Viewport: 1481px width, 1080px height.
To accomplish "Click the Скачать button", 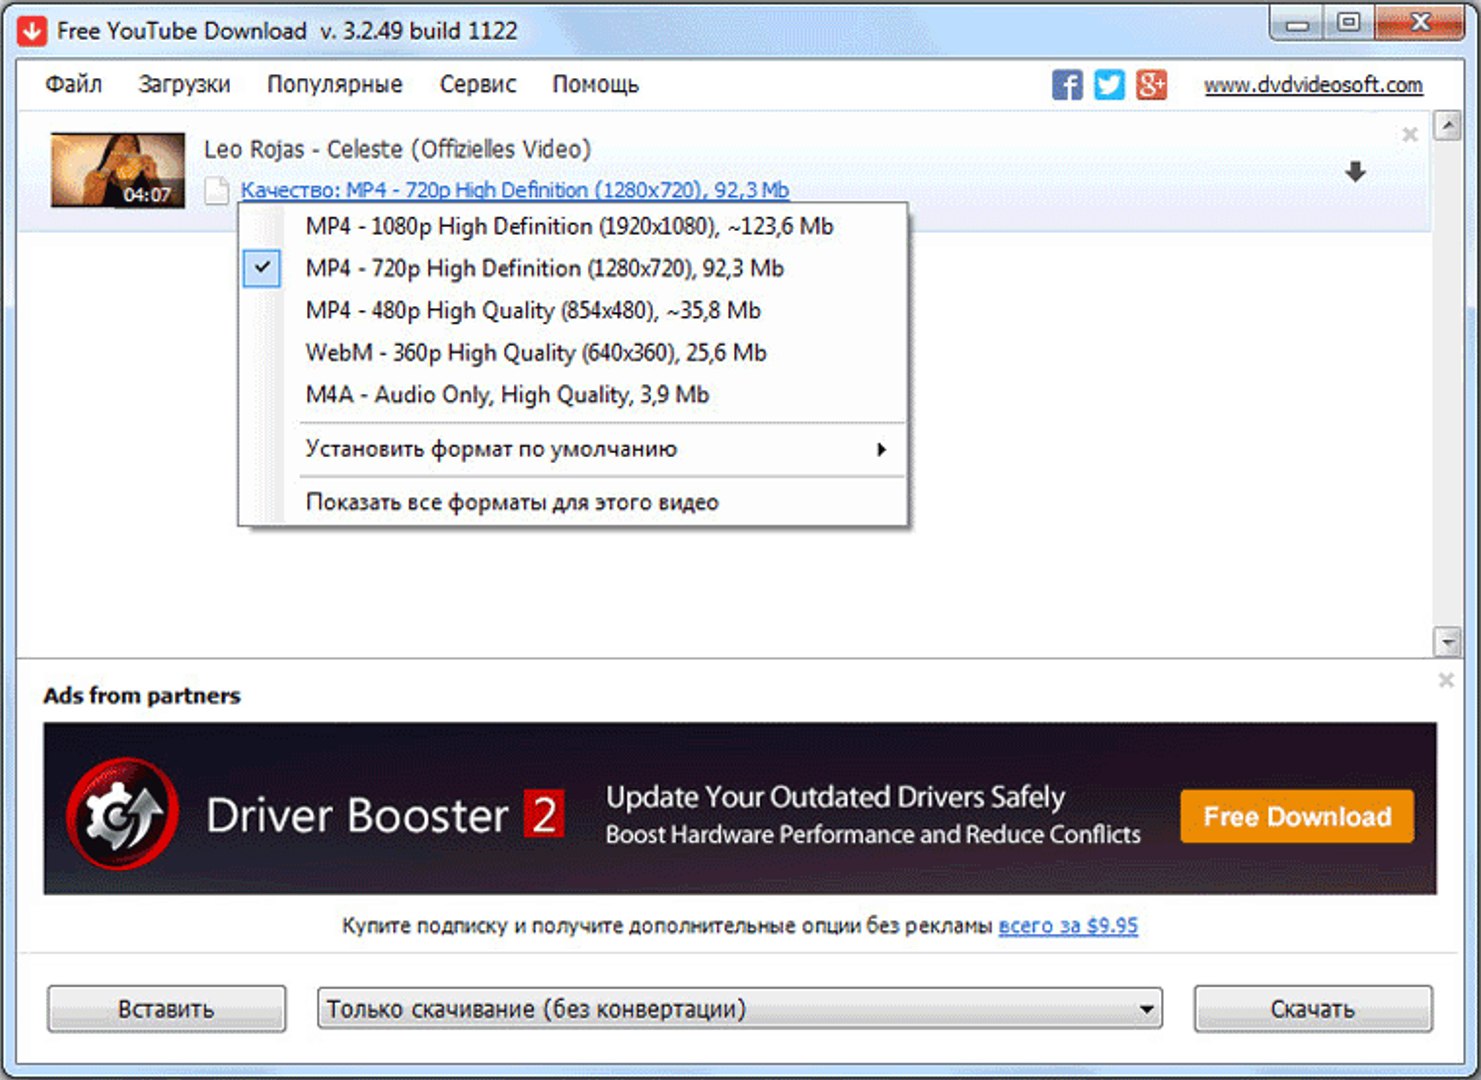I will 1313,1009.
